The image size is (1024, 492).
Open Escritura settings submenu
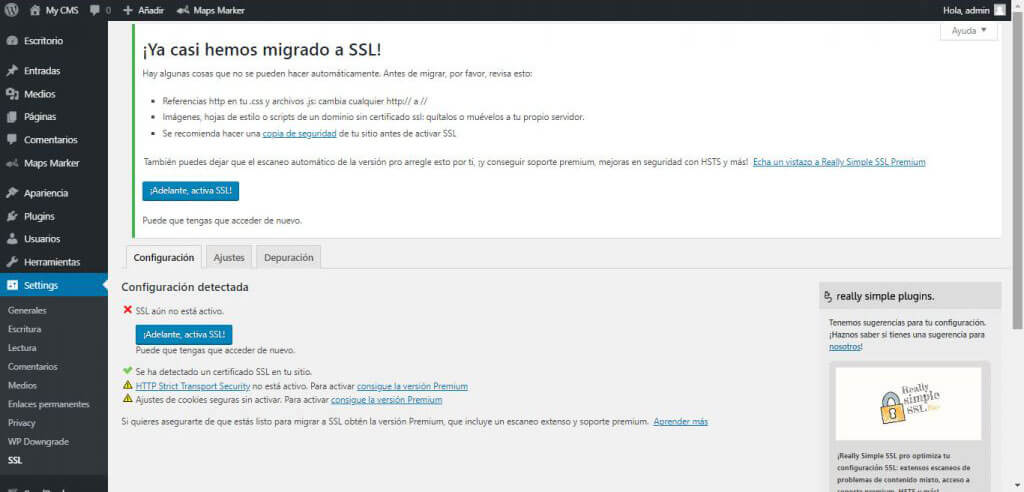coord(25,329)
